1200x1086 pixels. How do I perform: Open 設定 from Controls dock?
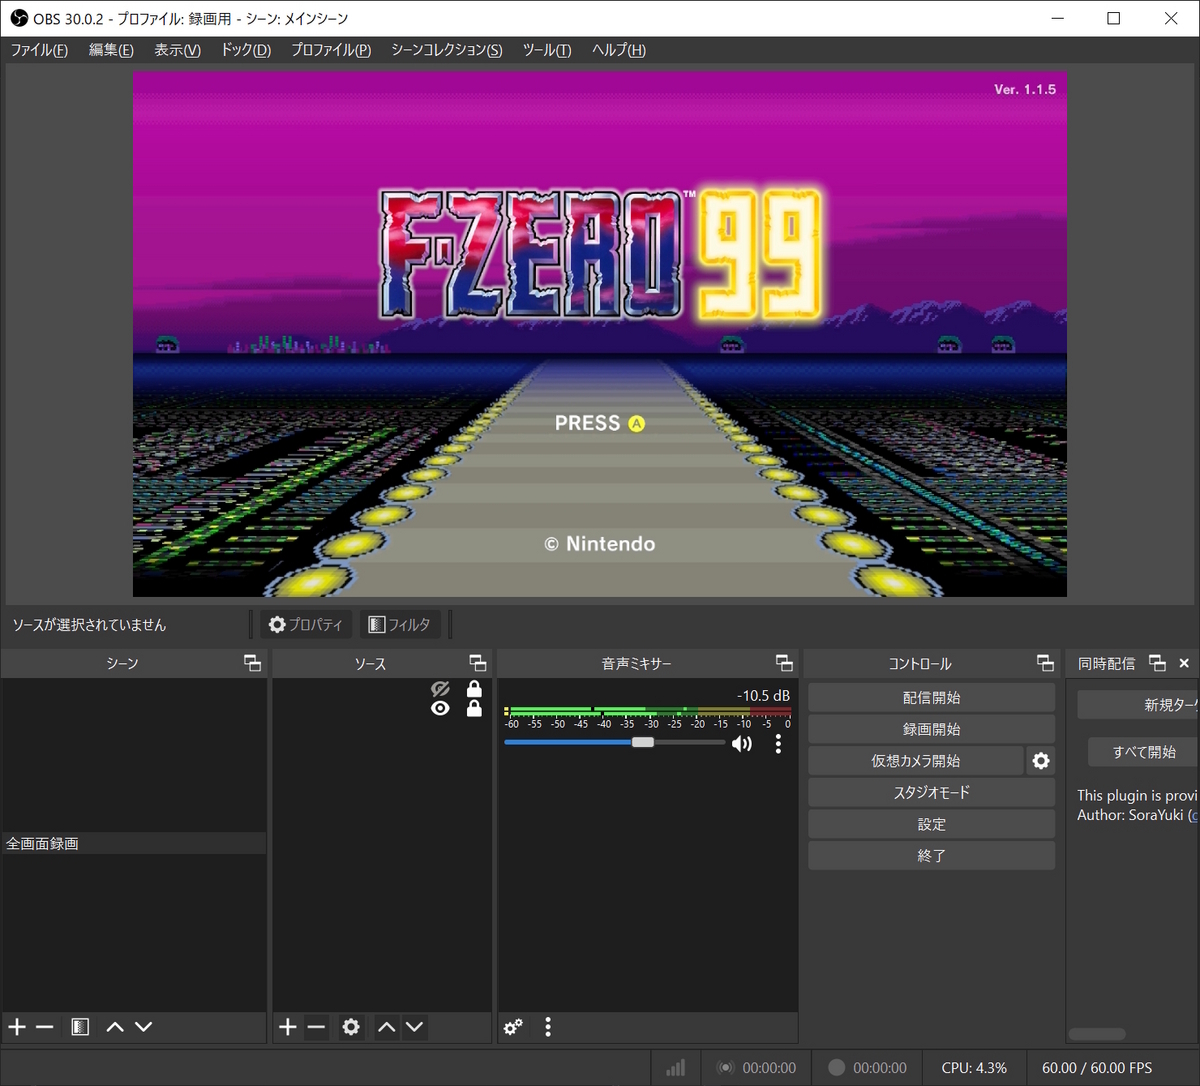coord(931,824)
